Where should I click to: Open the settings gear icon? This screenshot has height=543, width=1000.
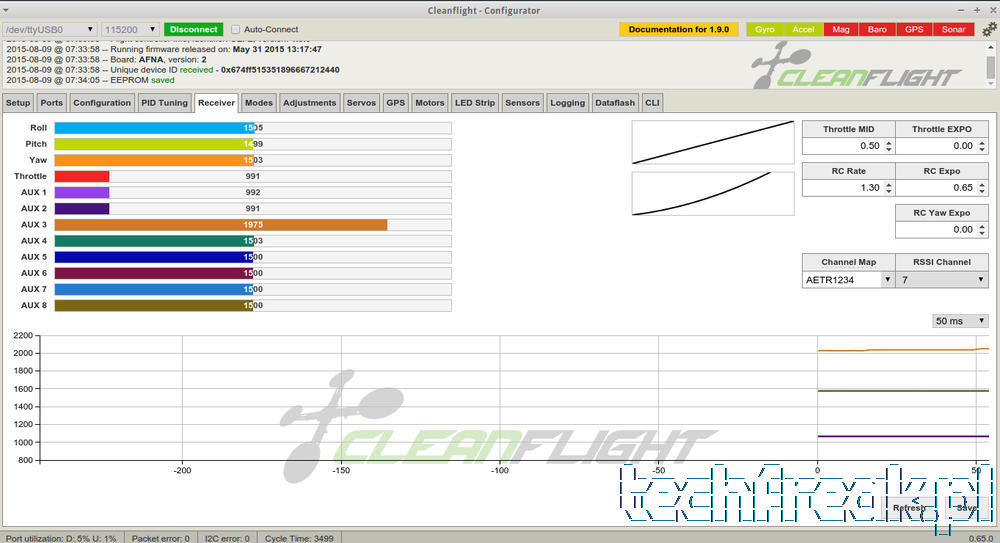point(989,29)
